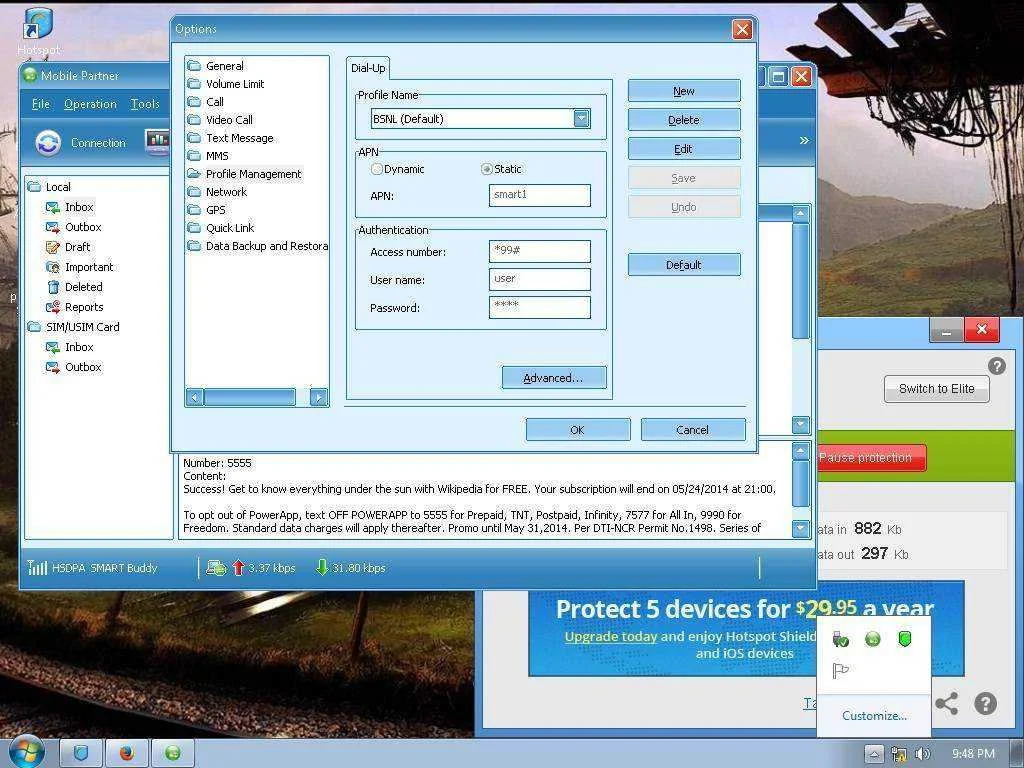Click the Delete profile button

pyautogui.click(x=684, y=120)
